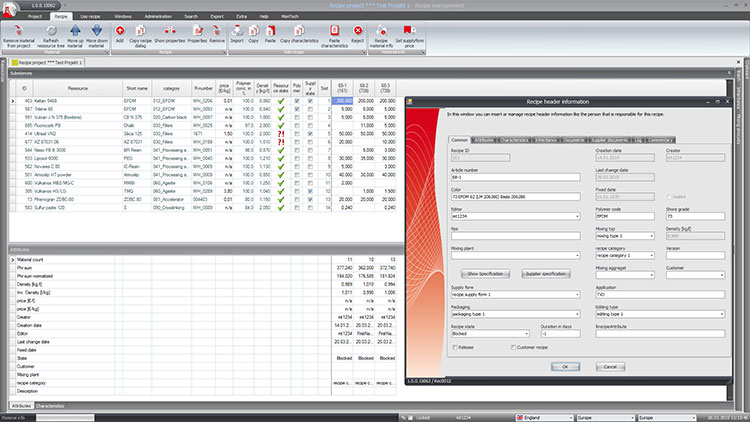Image resolution: width=750 pixels, height=422 pixels.
Task: Click Show properties ribbon icon
Action: (170, 31)
